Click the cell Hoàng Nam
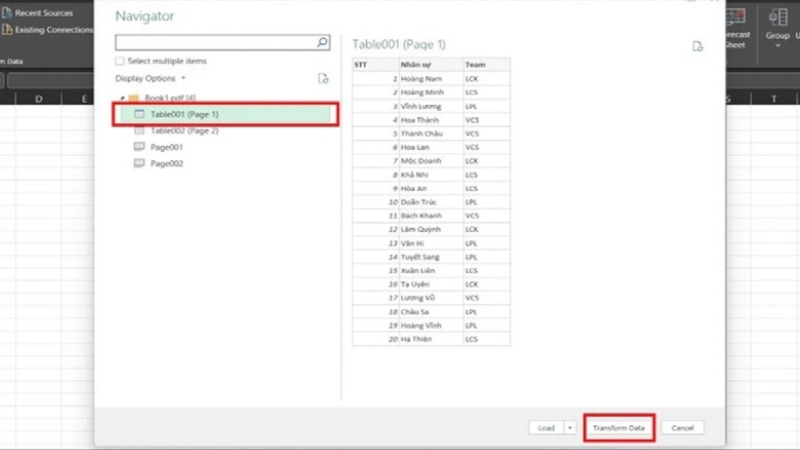 coord(431,79)
